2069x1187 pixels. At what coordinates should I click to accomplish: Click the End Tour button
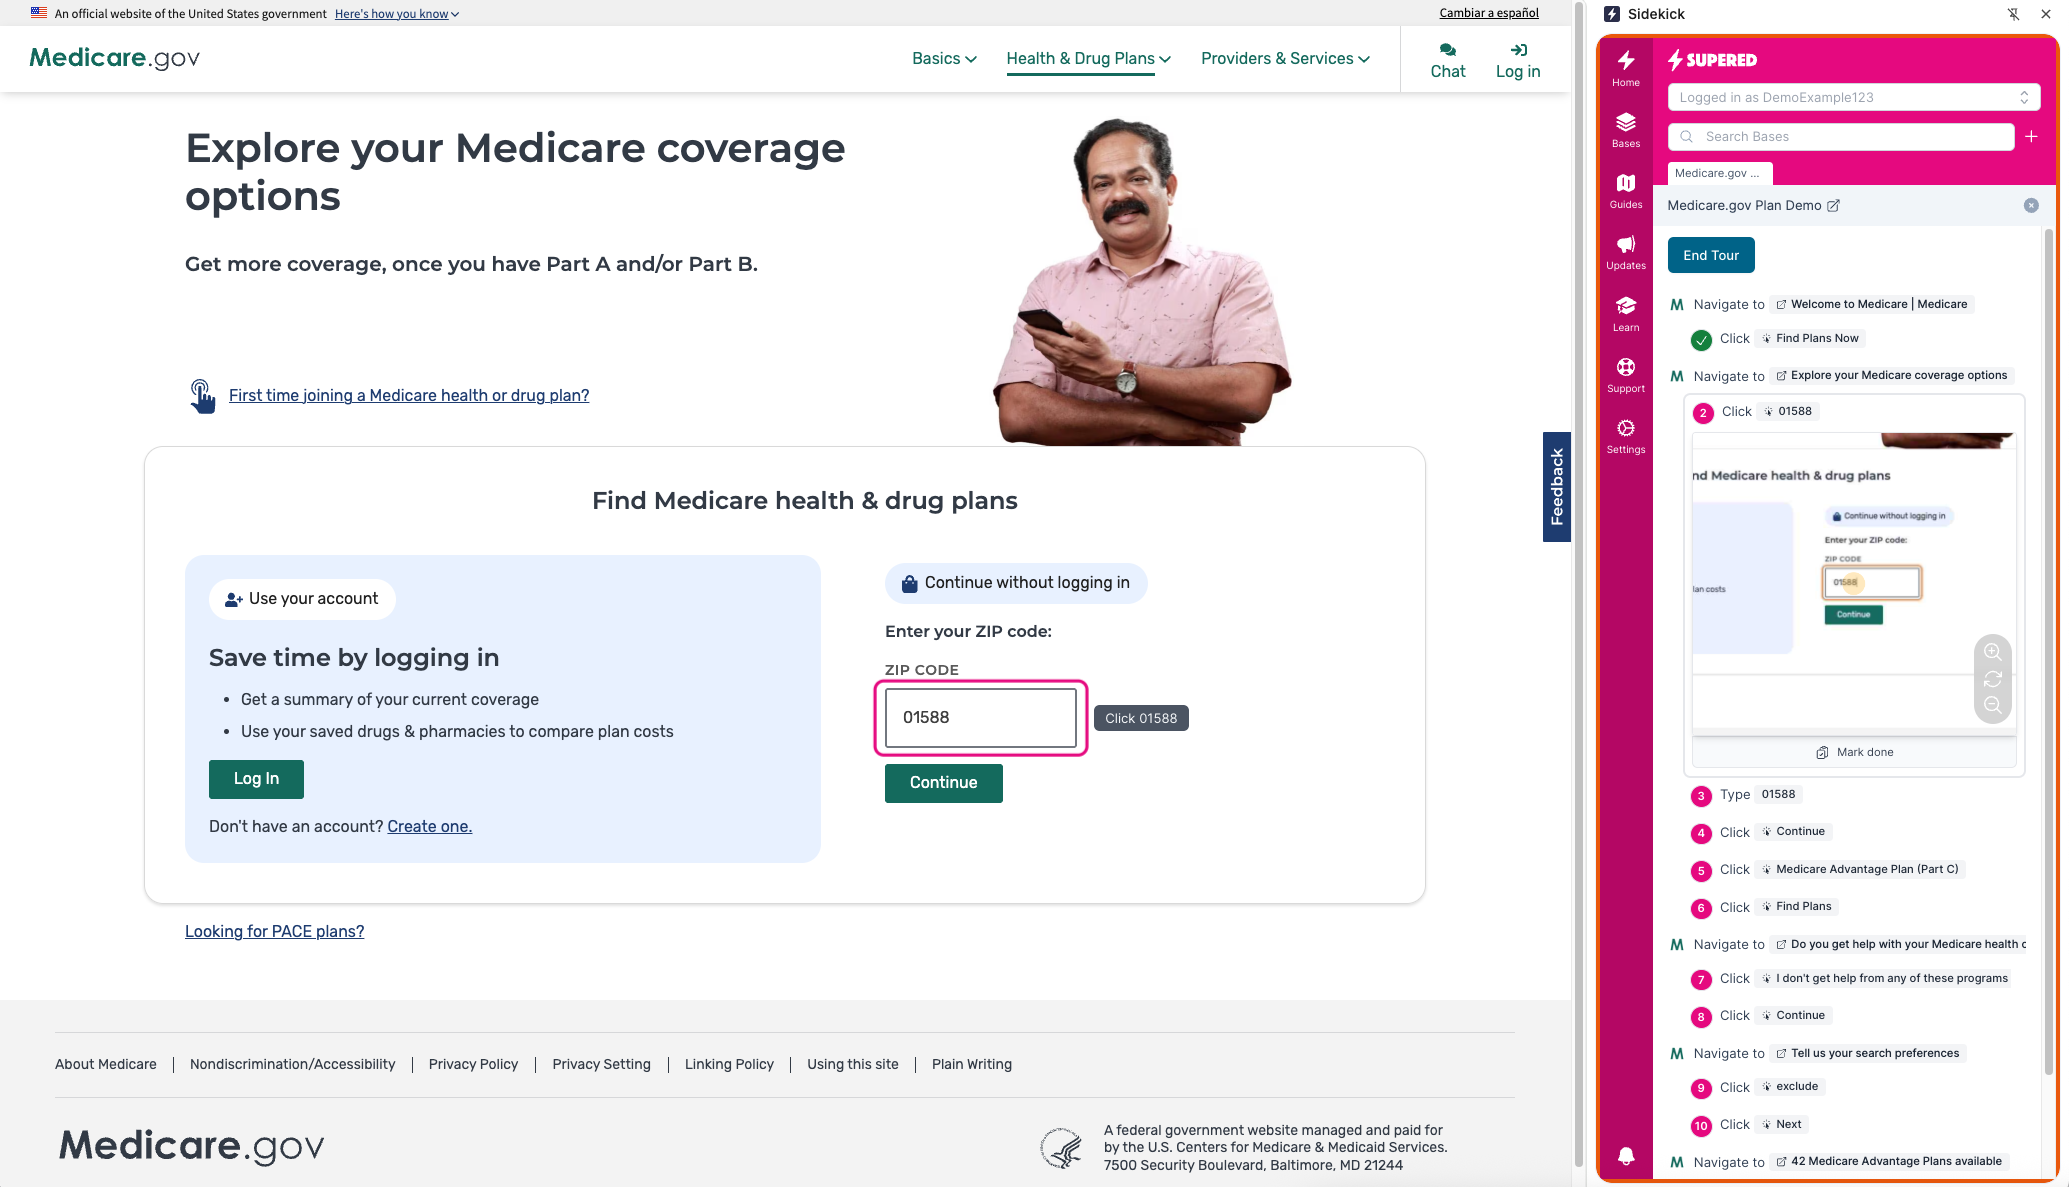click(x=1710, y=255)
